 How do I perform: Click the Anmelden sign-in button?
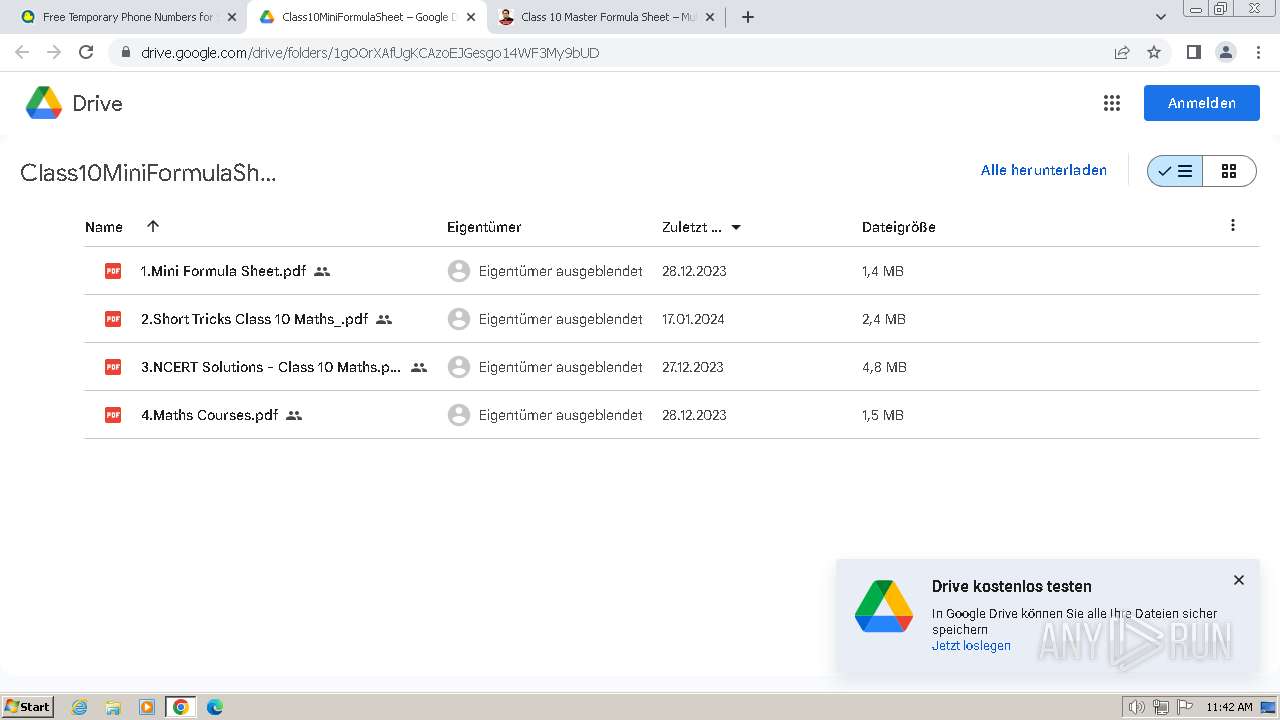click(1202, 103)
